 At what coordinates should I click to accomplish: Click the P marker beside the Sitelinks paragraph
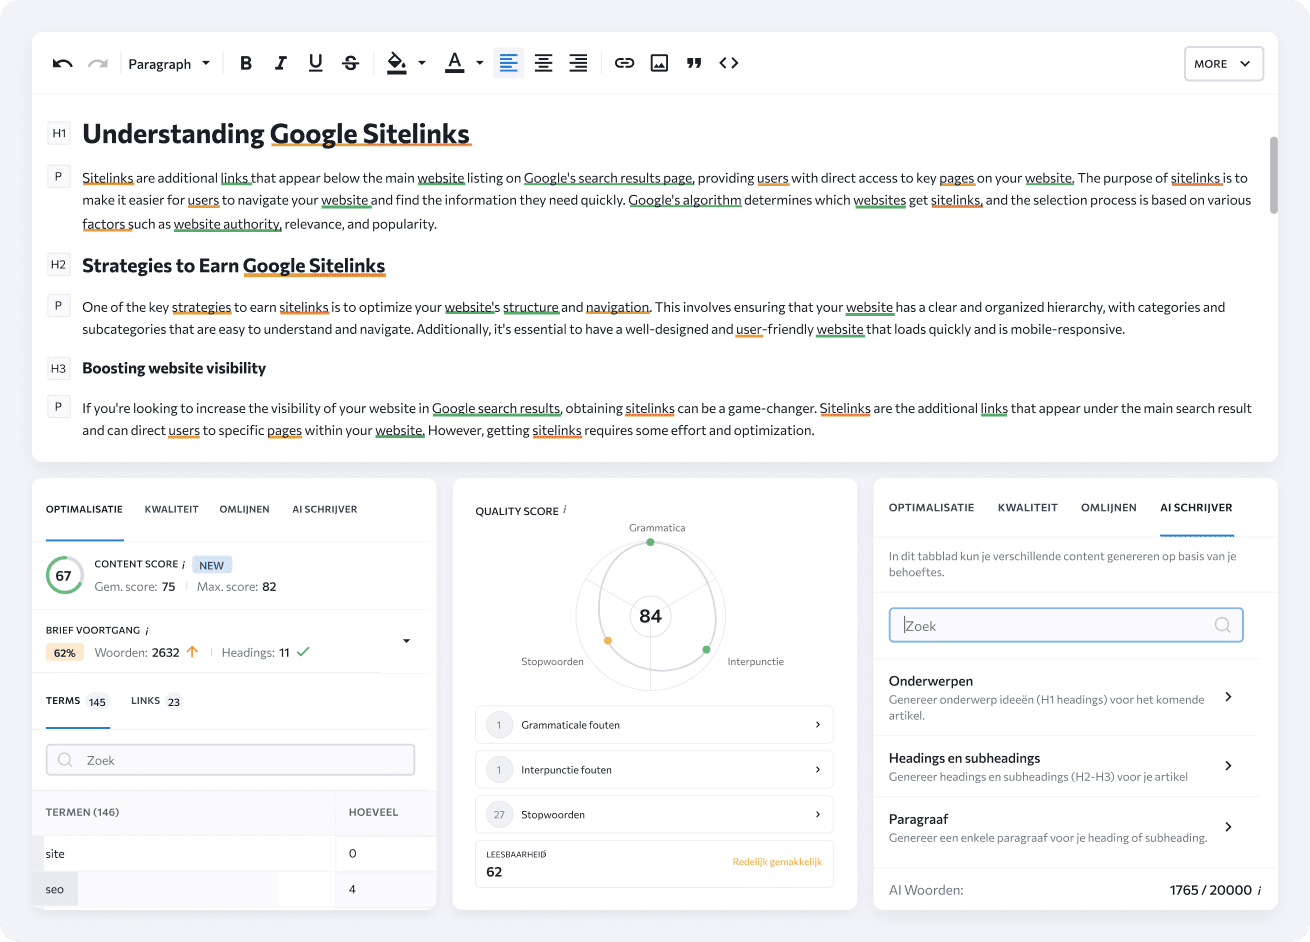point(59,177)
